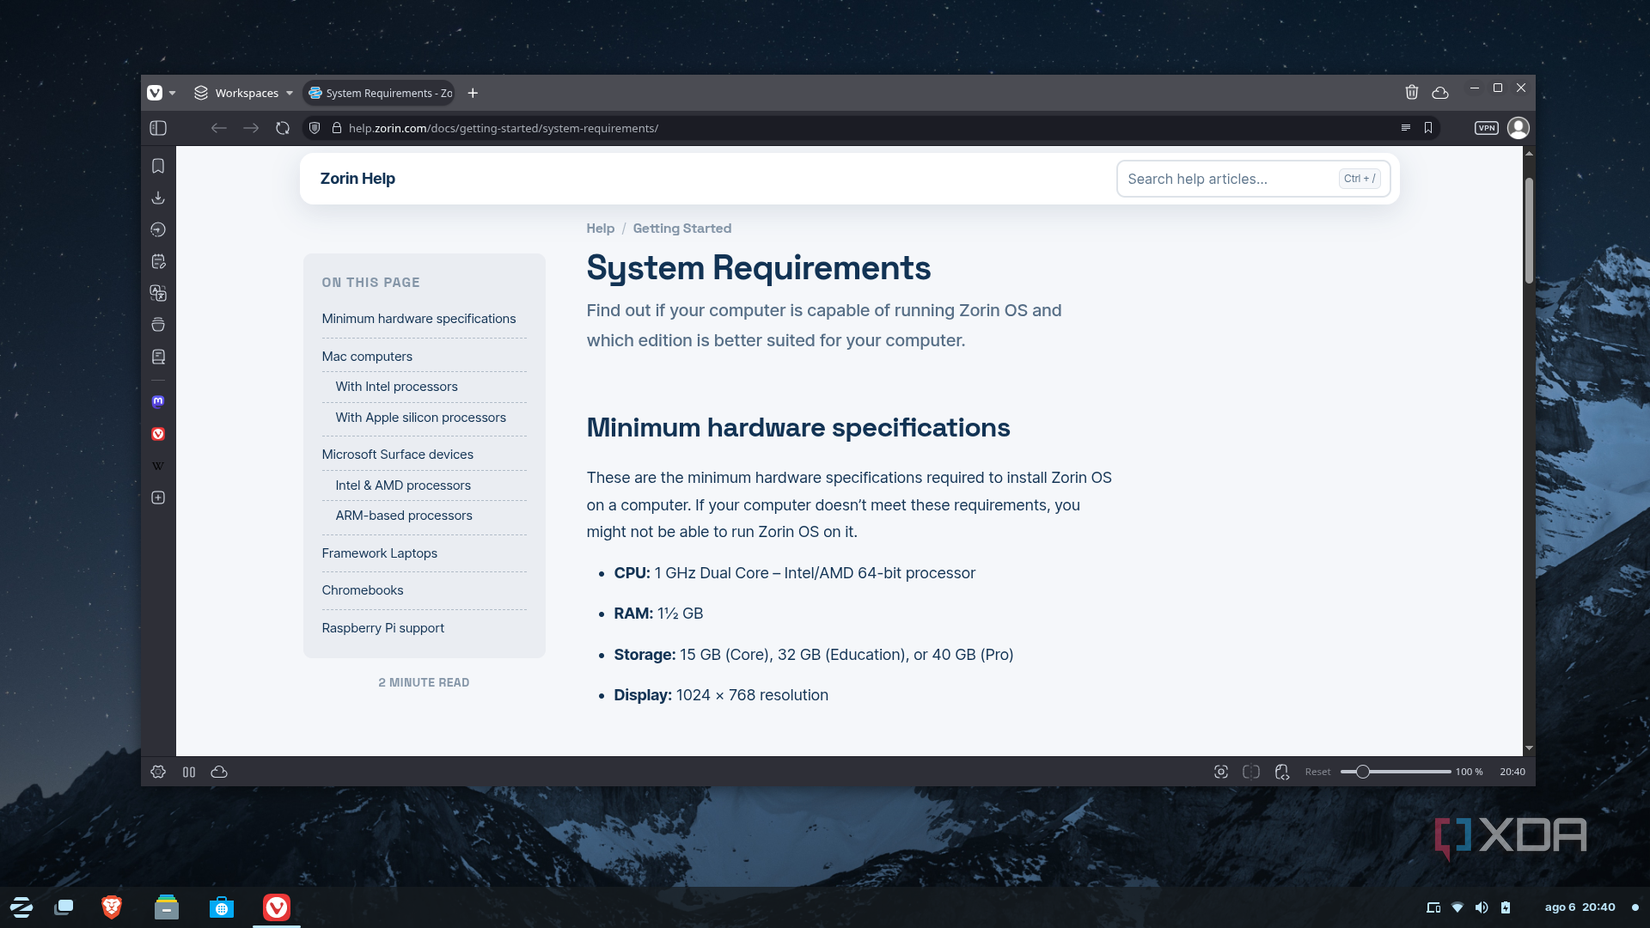Toggle the sidebar panel visibility
The width and height of the screenshot is (1650, 928).
(158, 128)
